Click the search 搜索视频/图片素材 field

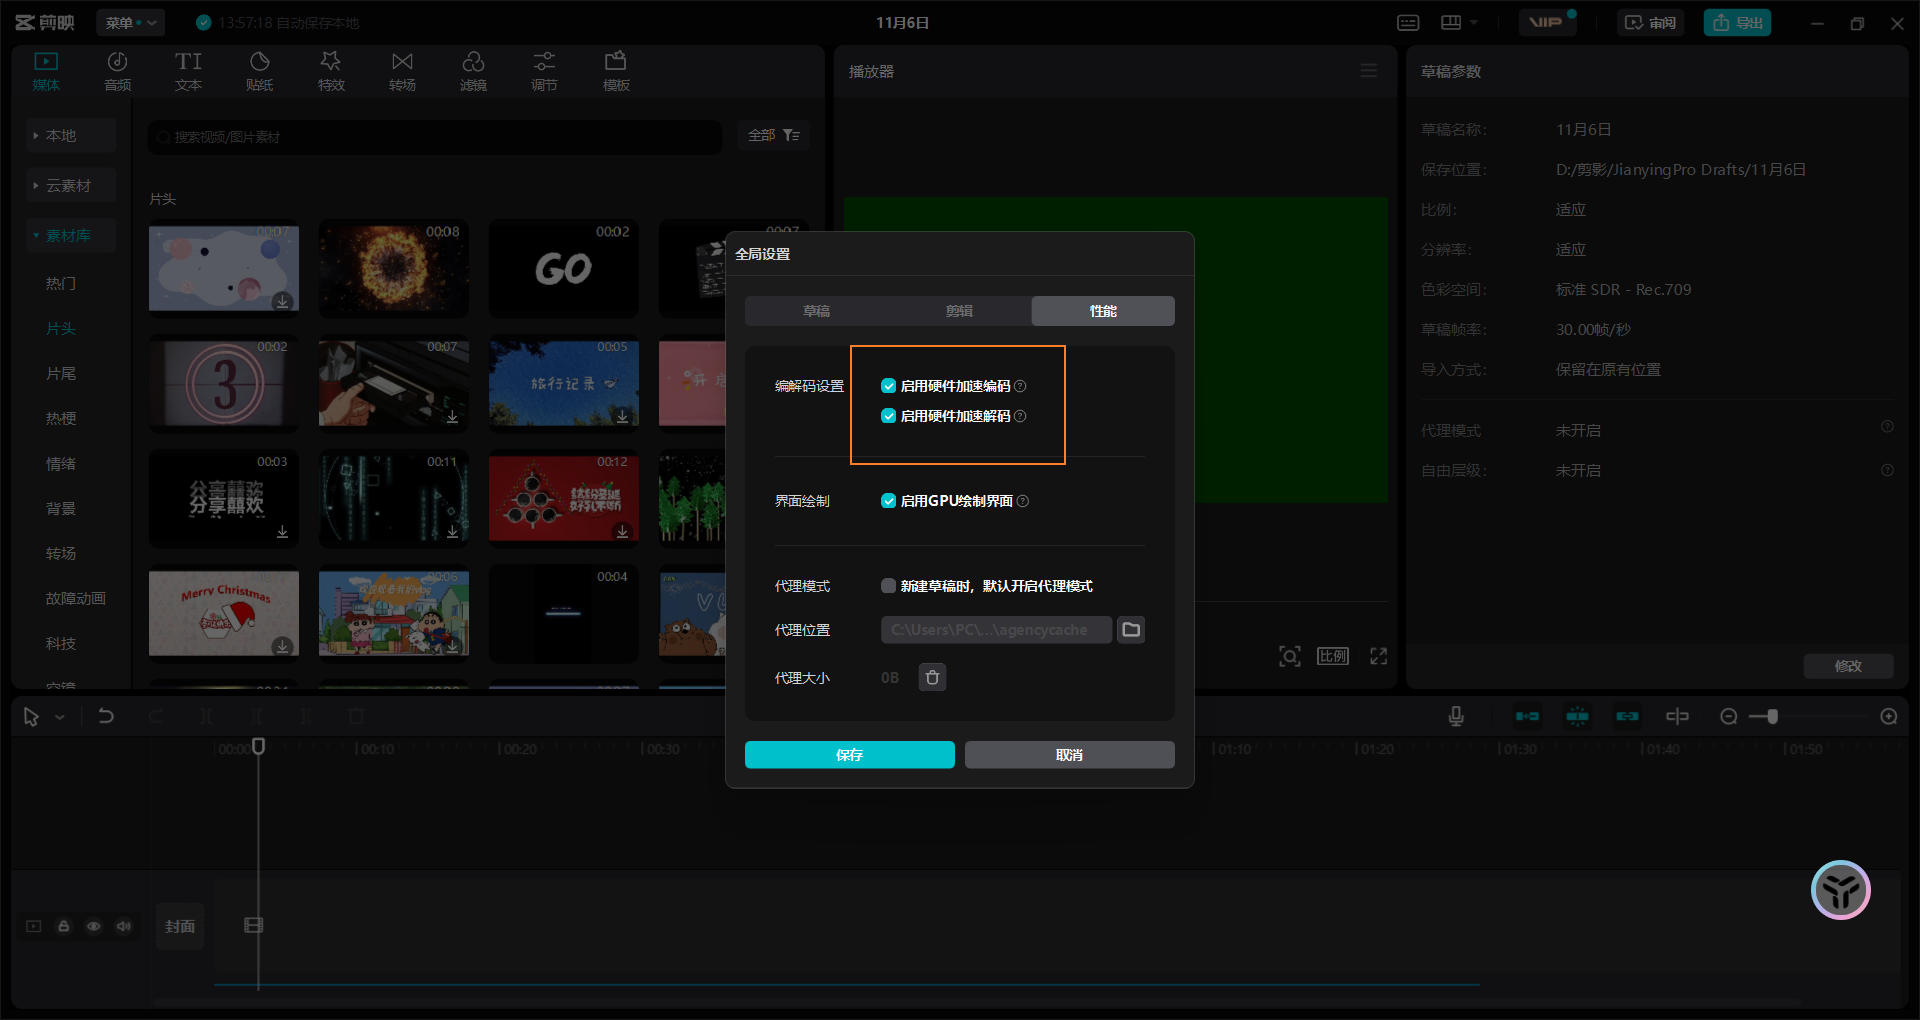(x=435, y=137)
